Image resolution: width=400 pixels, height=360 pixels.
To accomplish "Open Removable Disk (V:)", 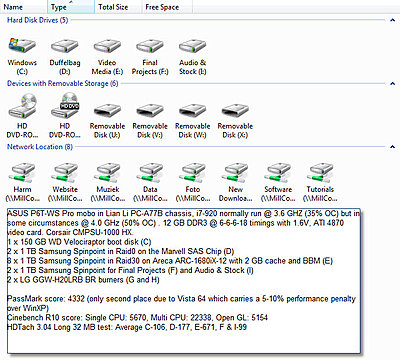I will pos(150,121).
